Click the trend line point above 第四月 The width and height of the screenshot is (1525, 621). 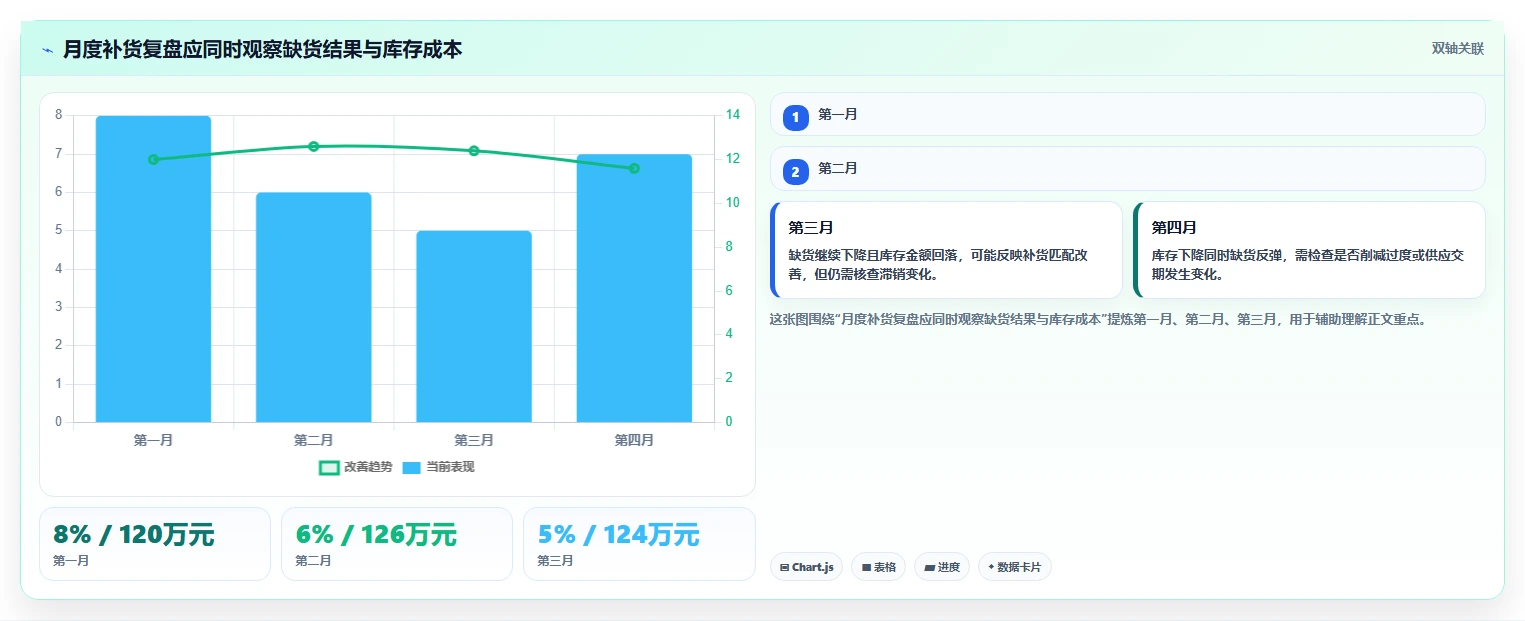click(634, 168)
